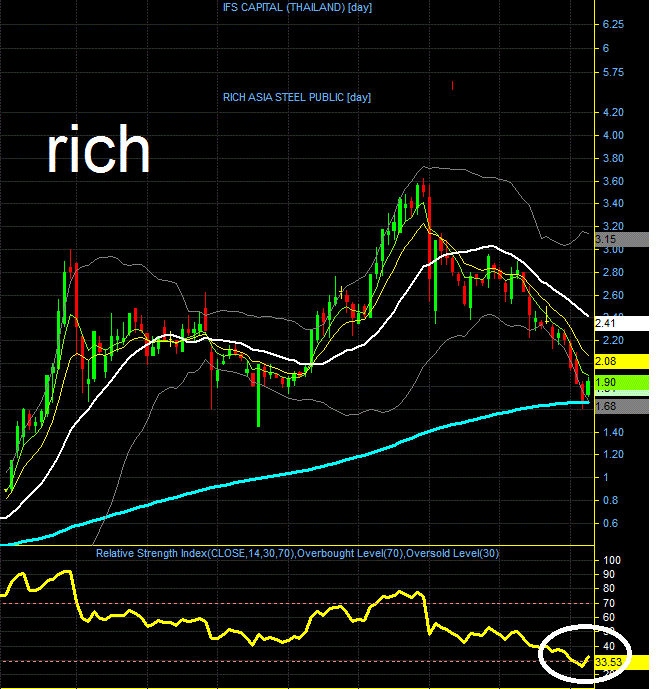This screenshot has height=689, width=659.
Task: Click the 70 overbought level on RSI axis
Action: tap(608, 603)
